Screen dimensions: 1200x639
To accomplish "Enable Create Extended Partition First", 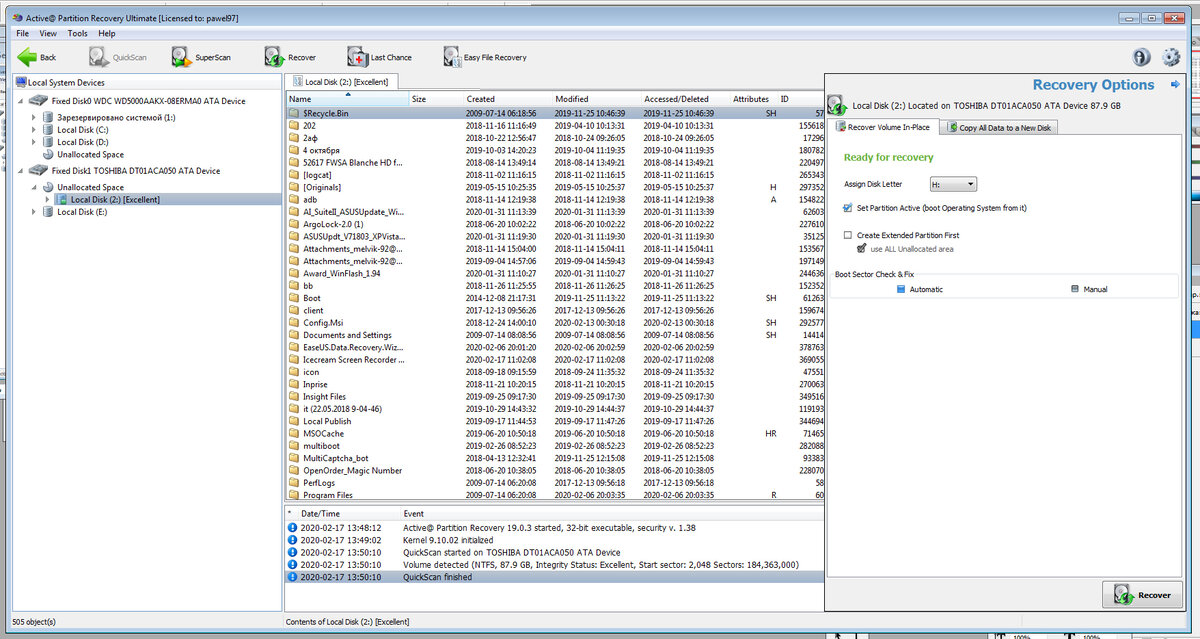I will (848, 235).
